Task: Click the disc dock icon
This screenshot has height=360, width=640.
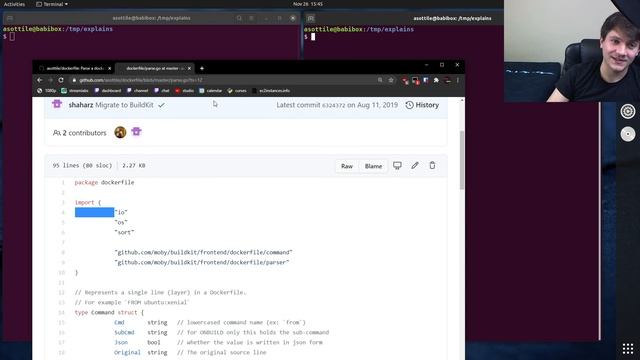Action: click(628, 134)
